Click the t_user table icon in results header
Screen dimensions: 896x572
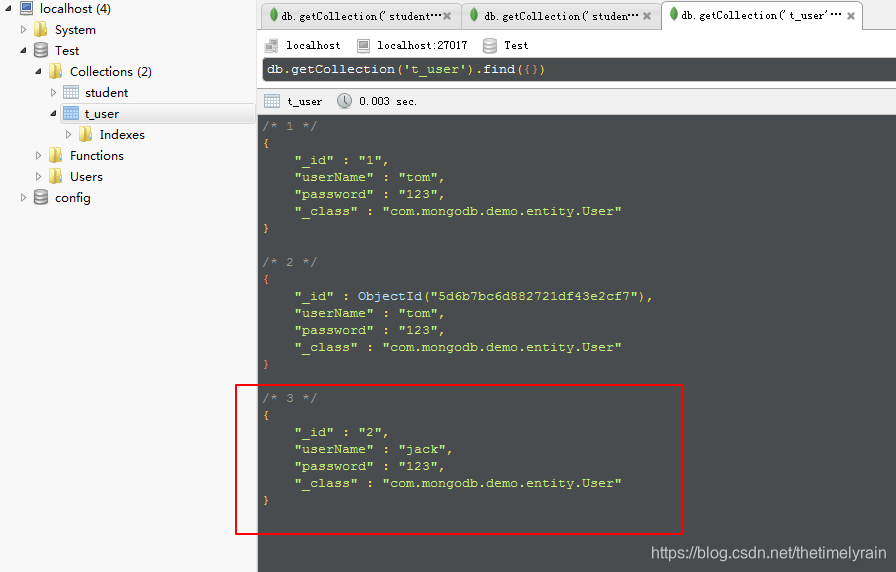pos(272,101)
